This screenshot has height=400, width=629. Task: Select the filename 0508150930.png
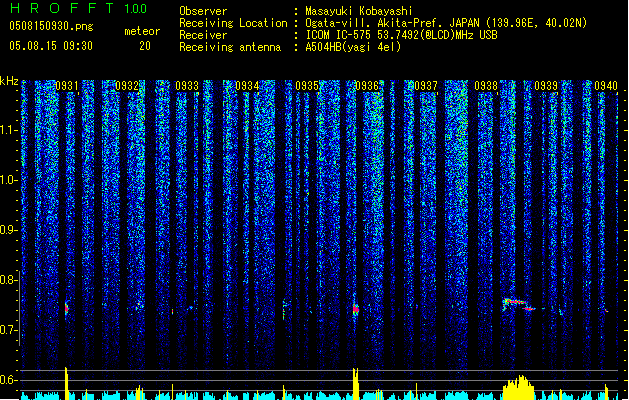(x=51, y=26)
